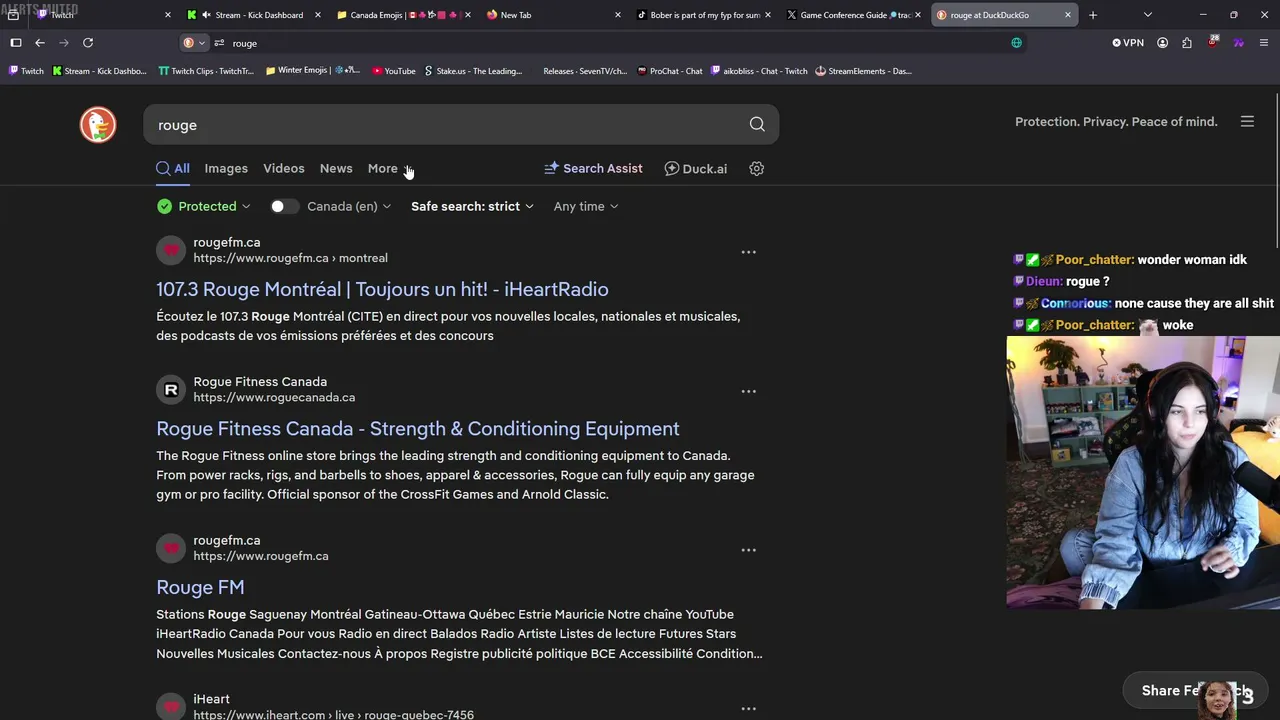Switch to Game Conference Guide tab
The image size is (1280, 720).
pos(853,15)
